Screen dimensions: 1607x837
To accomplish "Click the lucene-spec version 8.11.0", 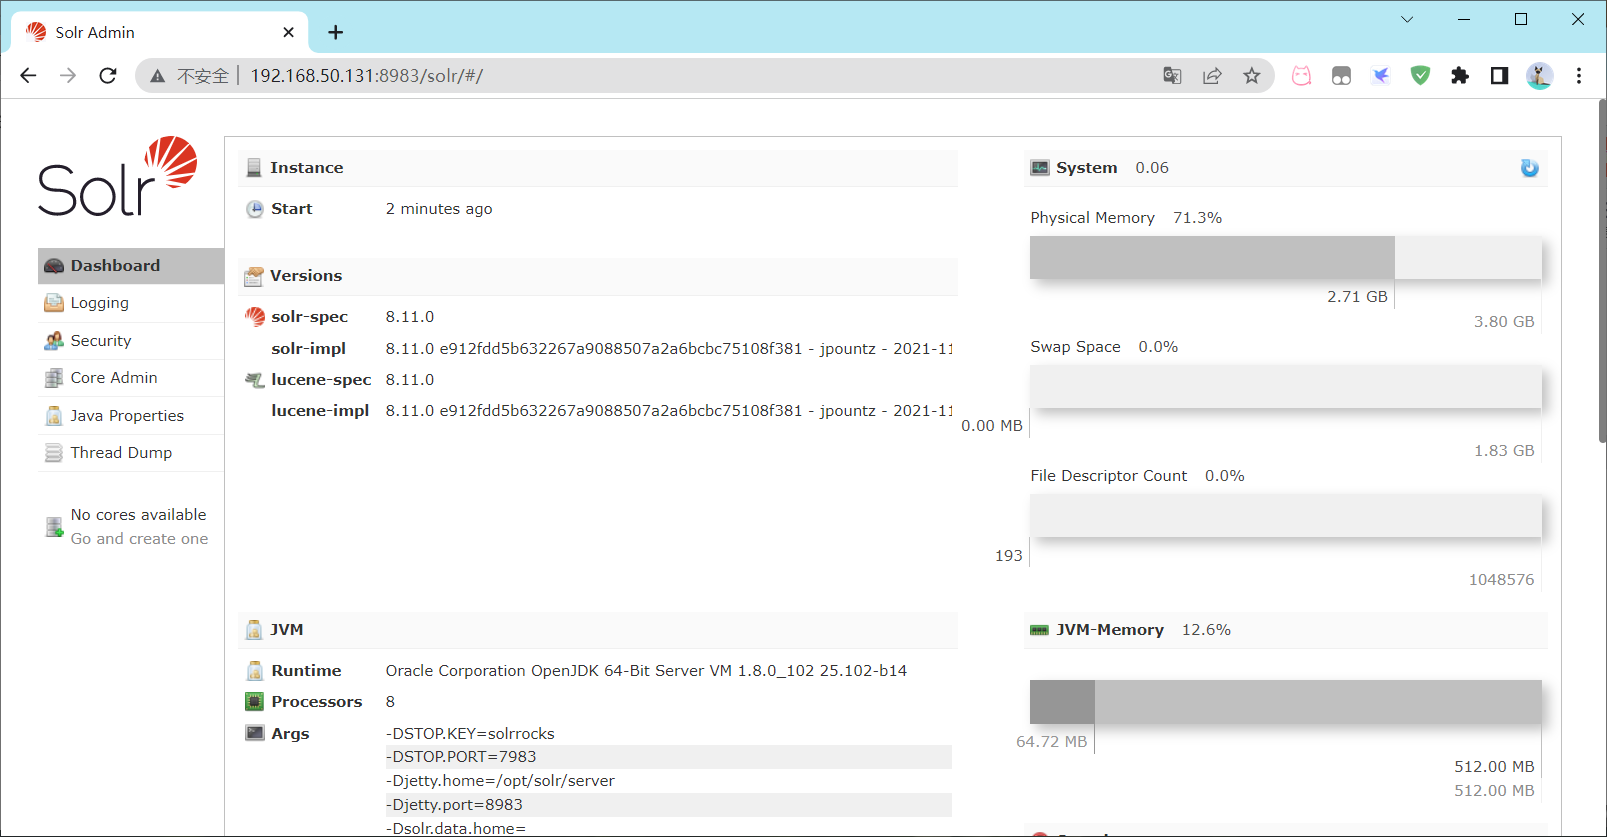I will (410, 380).
